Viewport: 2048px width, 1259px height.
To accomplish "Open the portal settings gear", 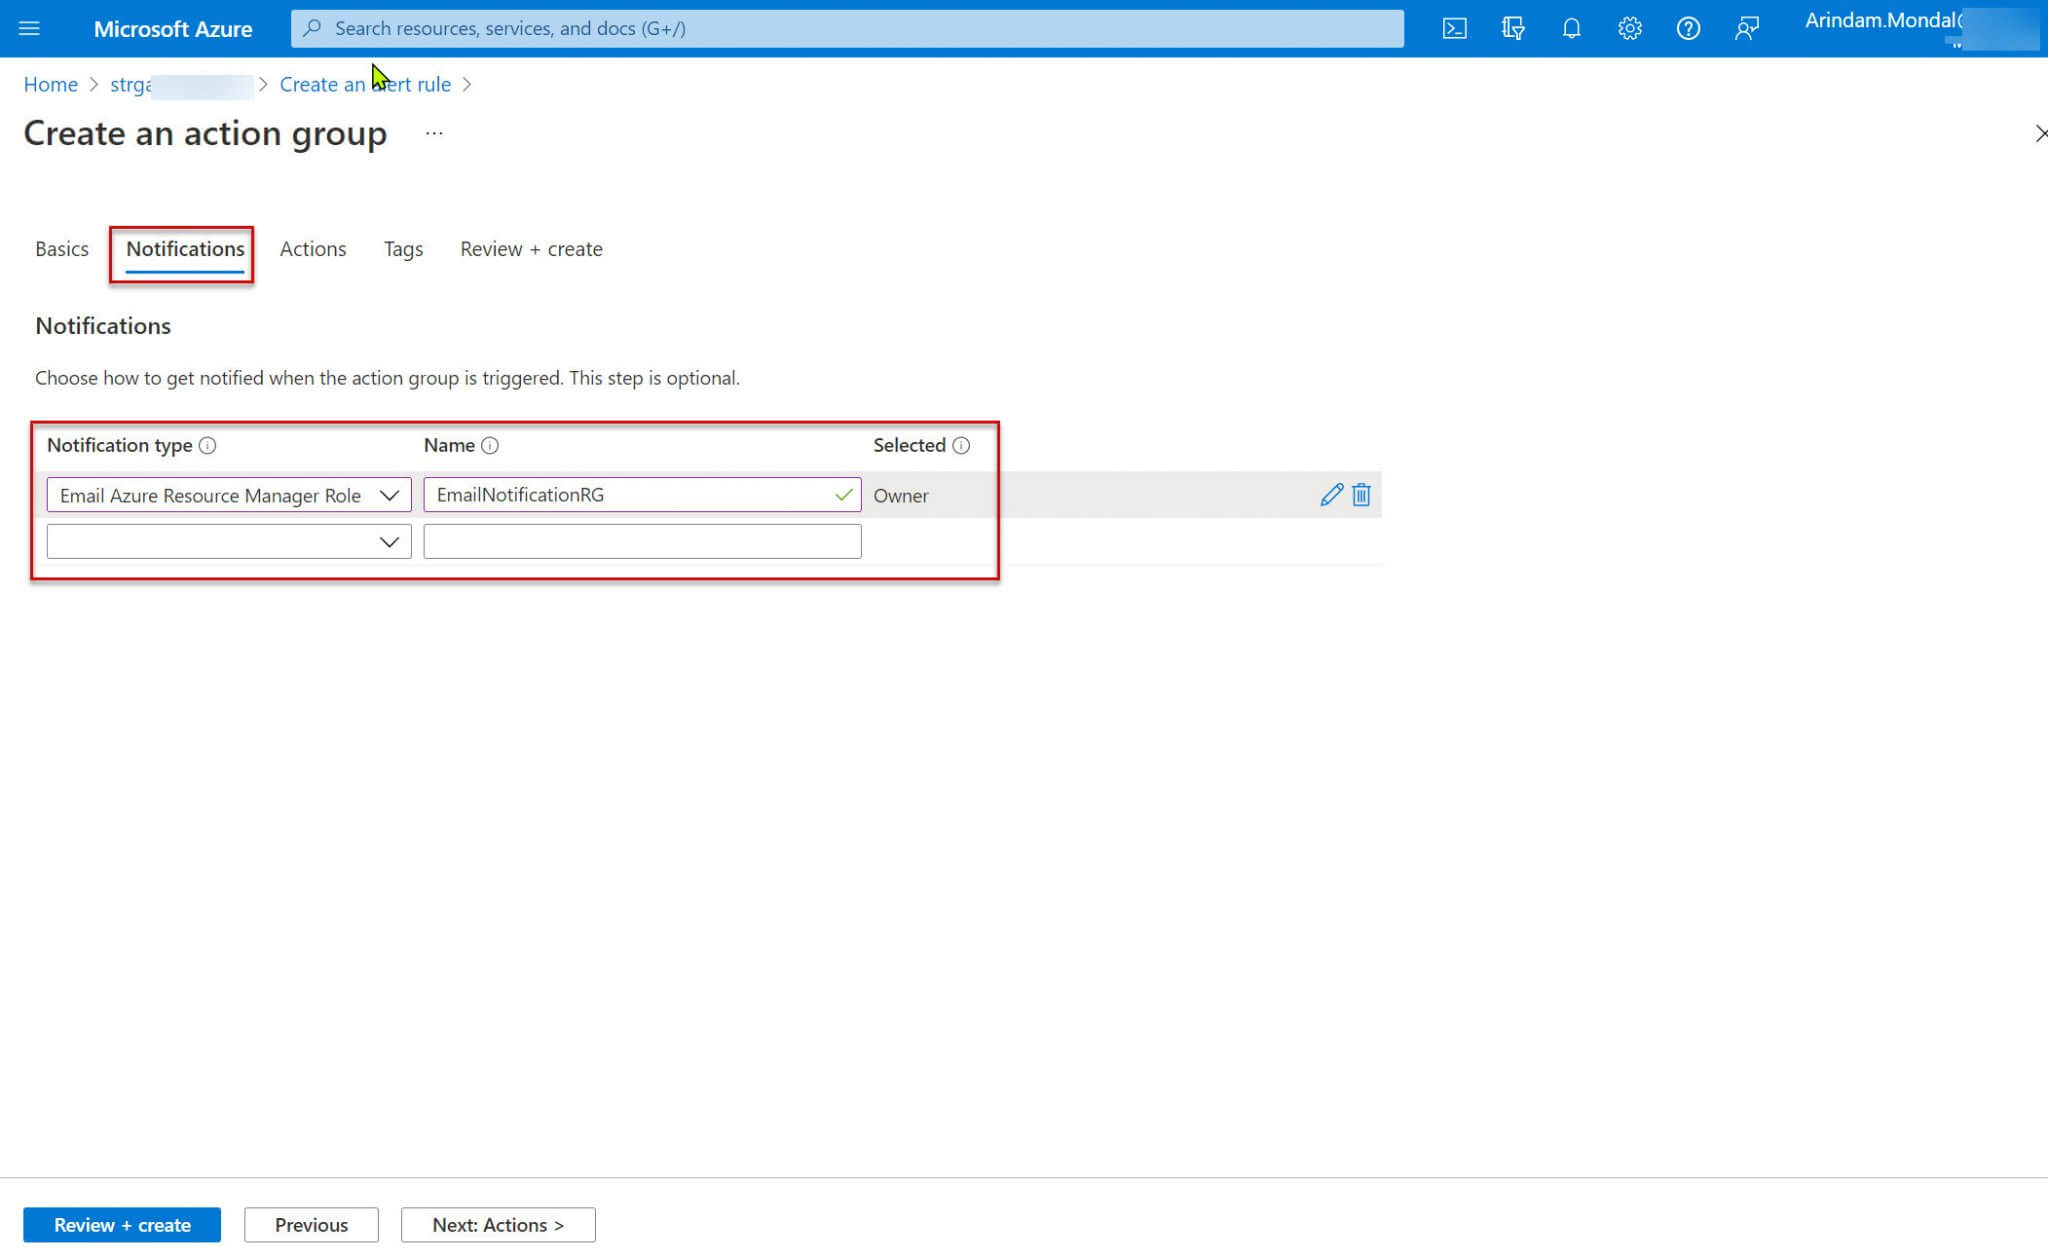I will [1629, 28].
